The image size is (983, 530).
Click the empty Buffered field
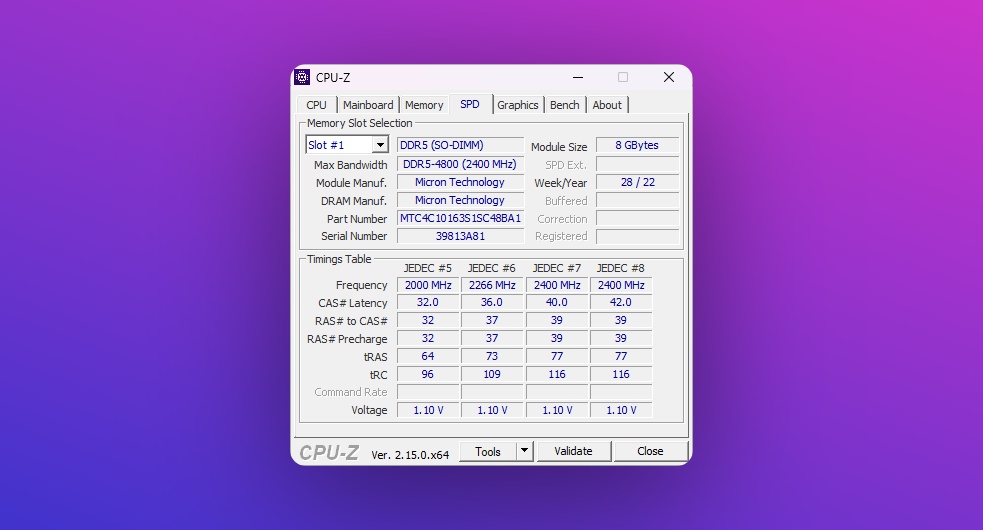click(x=637, y=200)
